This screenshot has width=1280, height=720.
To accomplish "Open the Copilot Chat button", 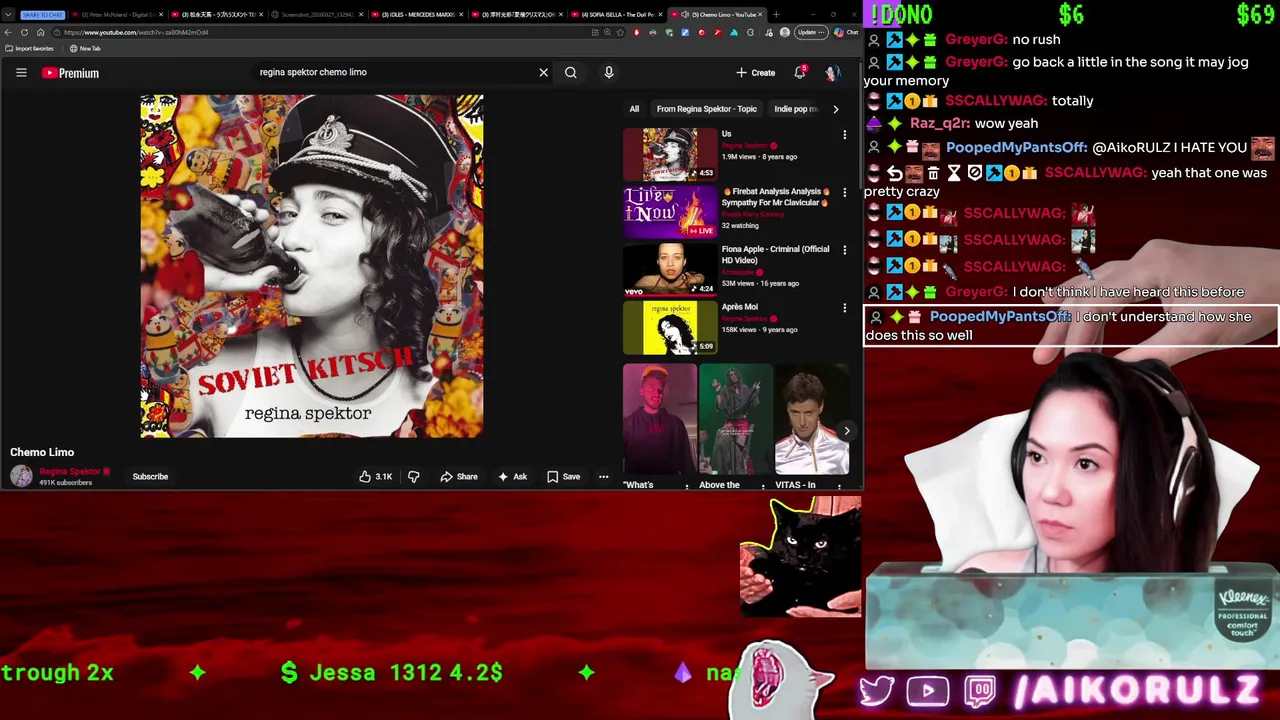I will 848,32.
